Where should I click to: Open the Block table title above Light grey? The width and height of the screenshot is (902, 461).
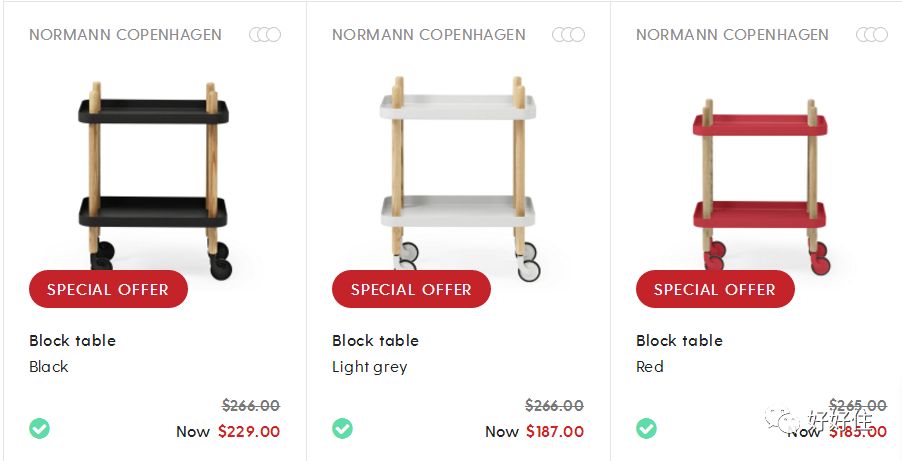pyautogui.click(x=375, y=341)
